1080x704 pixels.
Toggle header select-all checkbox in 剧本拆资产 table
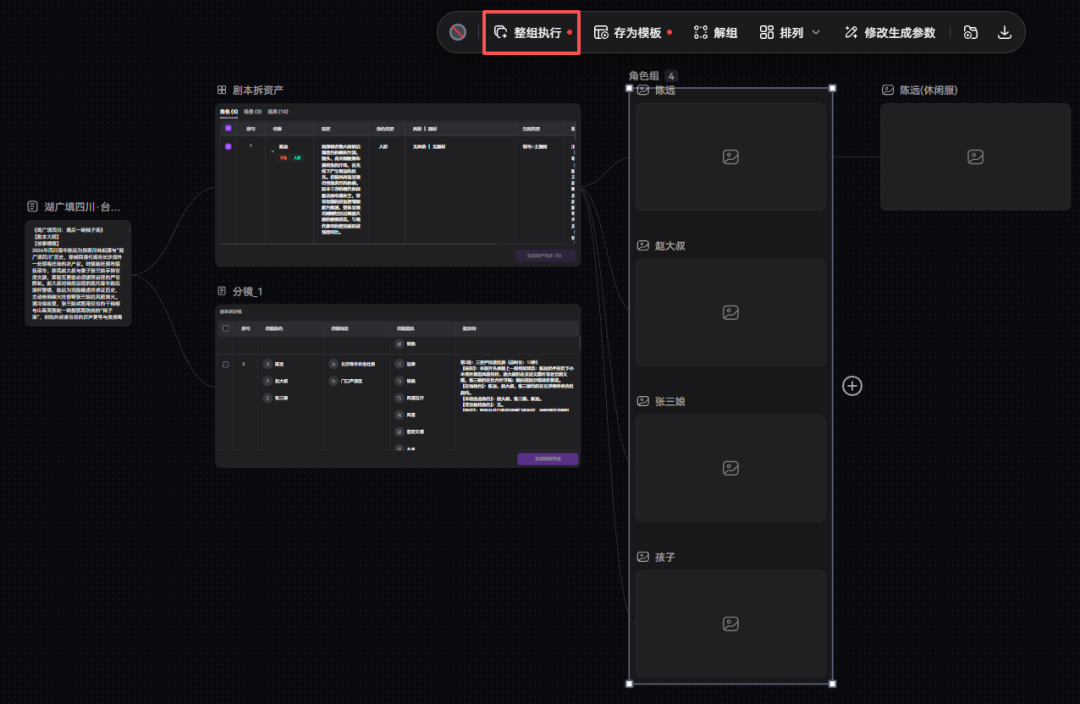(x=228, y=128)
